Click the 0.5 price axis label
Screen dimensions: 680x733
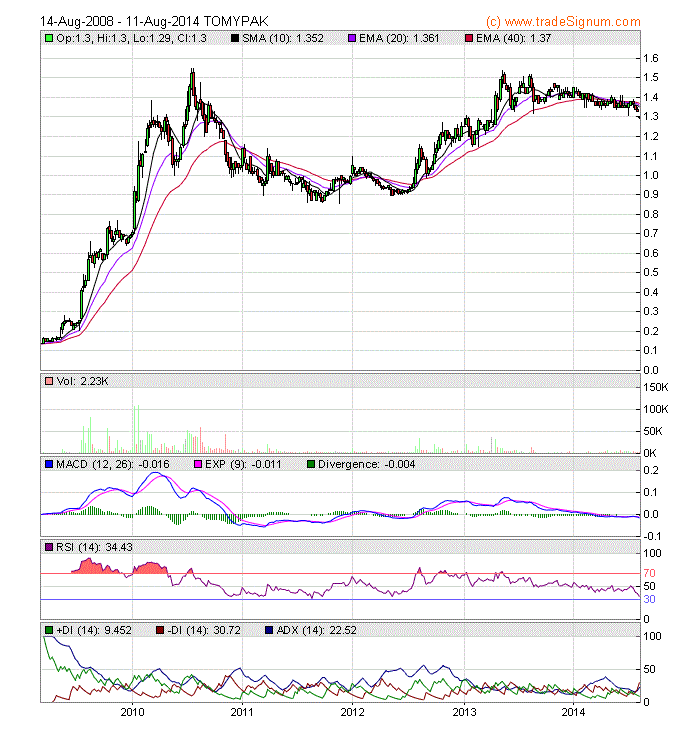click(x=651, y=272)
